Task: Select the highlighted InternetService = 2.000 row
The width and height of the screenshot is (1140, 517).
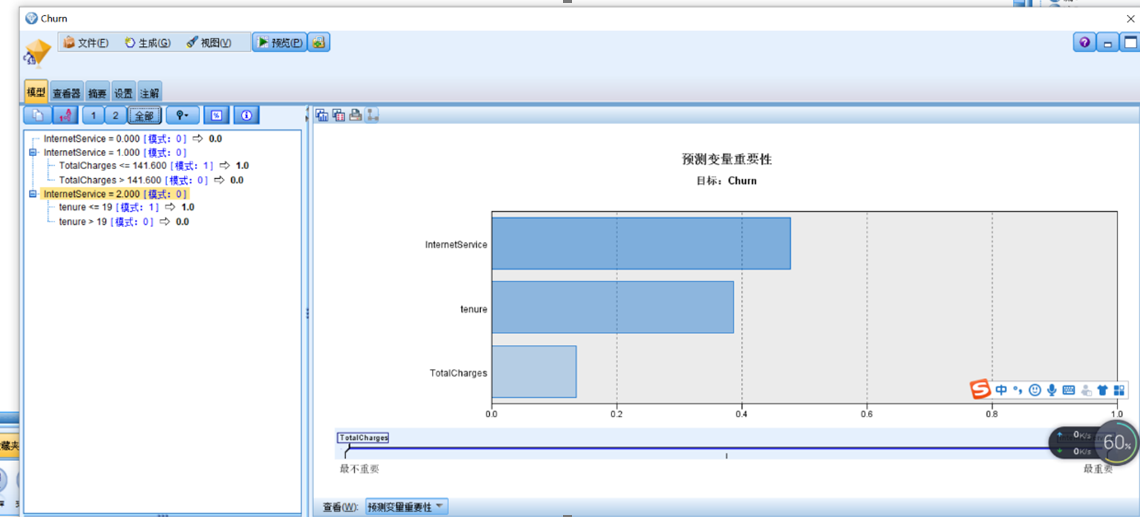Action: [x=116, y=194]
